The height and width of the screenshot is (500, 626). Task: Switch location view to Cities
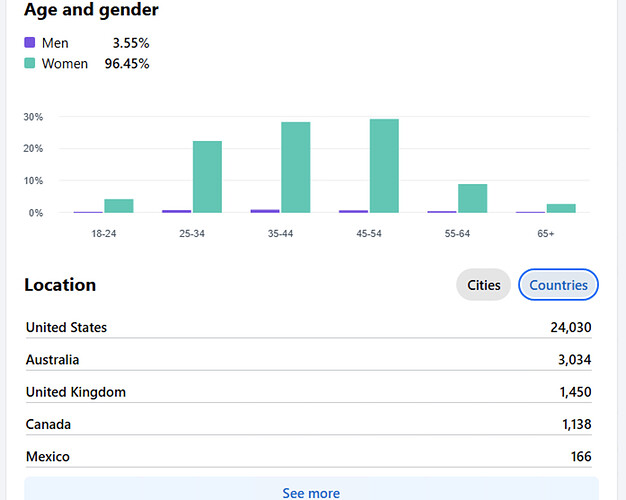(483, 285)
